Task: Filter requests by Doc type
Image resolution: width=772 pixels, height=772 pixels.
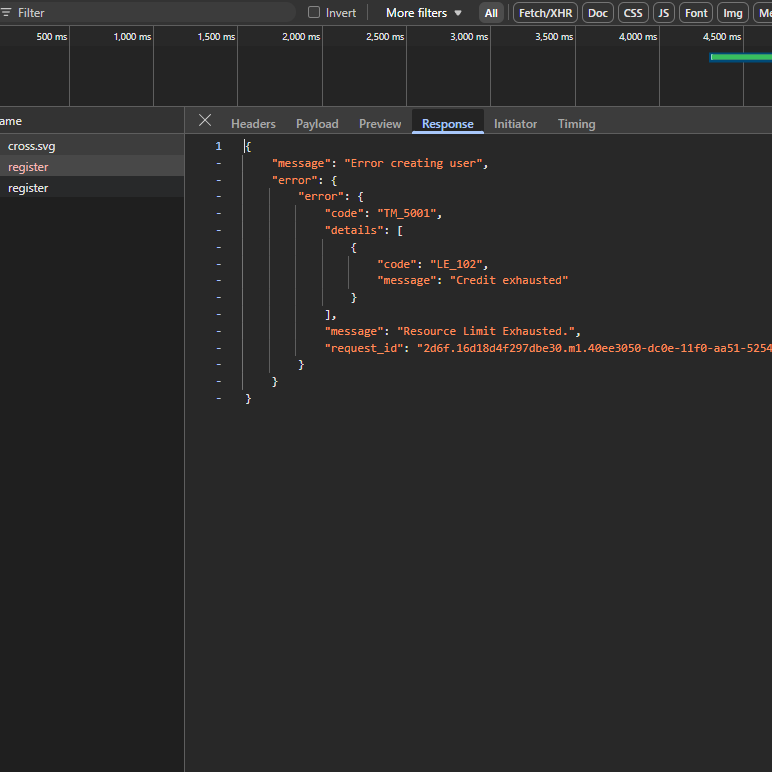Action: pos(598,13)
